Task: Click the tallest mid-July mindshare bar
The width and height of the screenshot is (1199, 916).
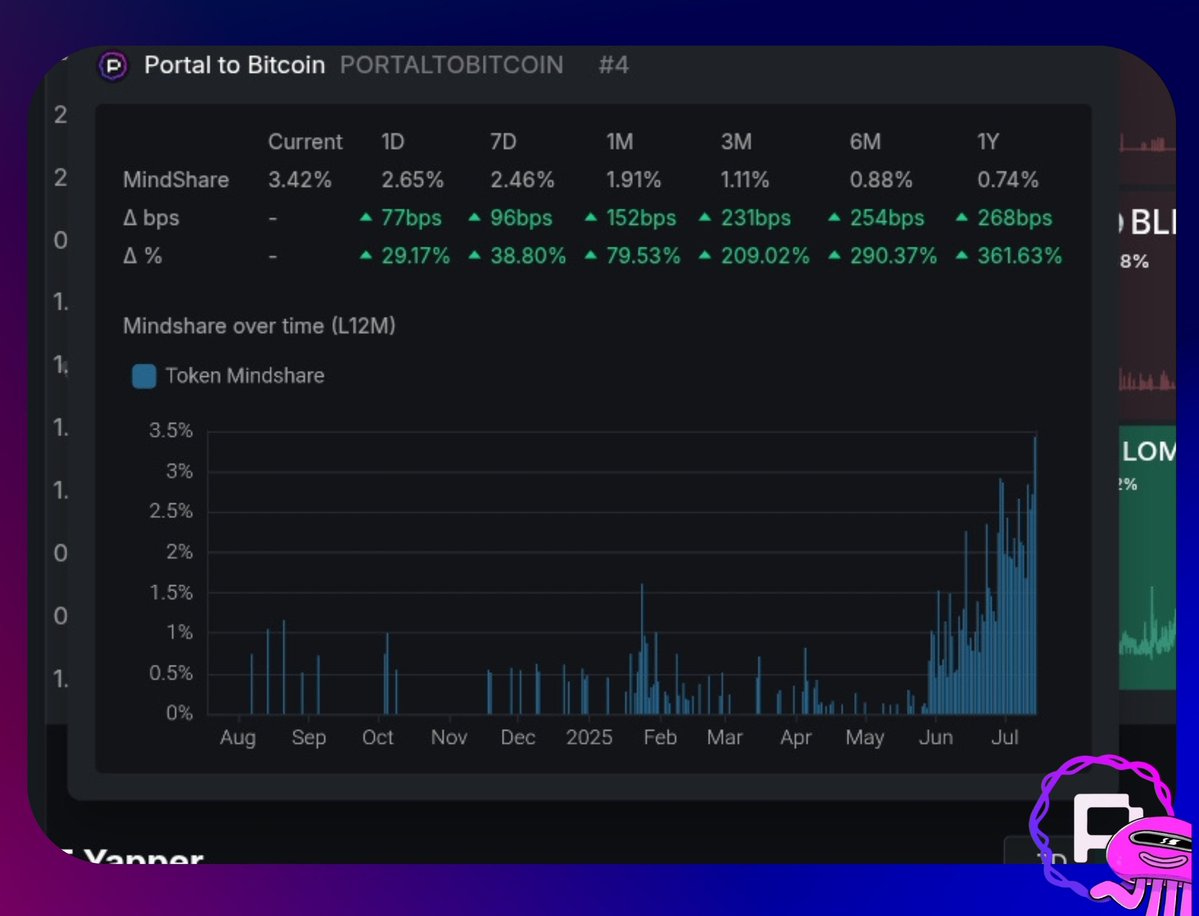Action: coord(1035,575)
